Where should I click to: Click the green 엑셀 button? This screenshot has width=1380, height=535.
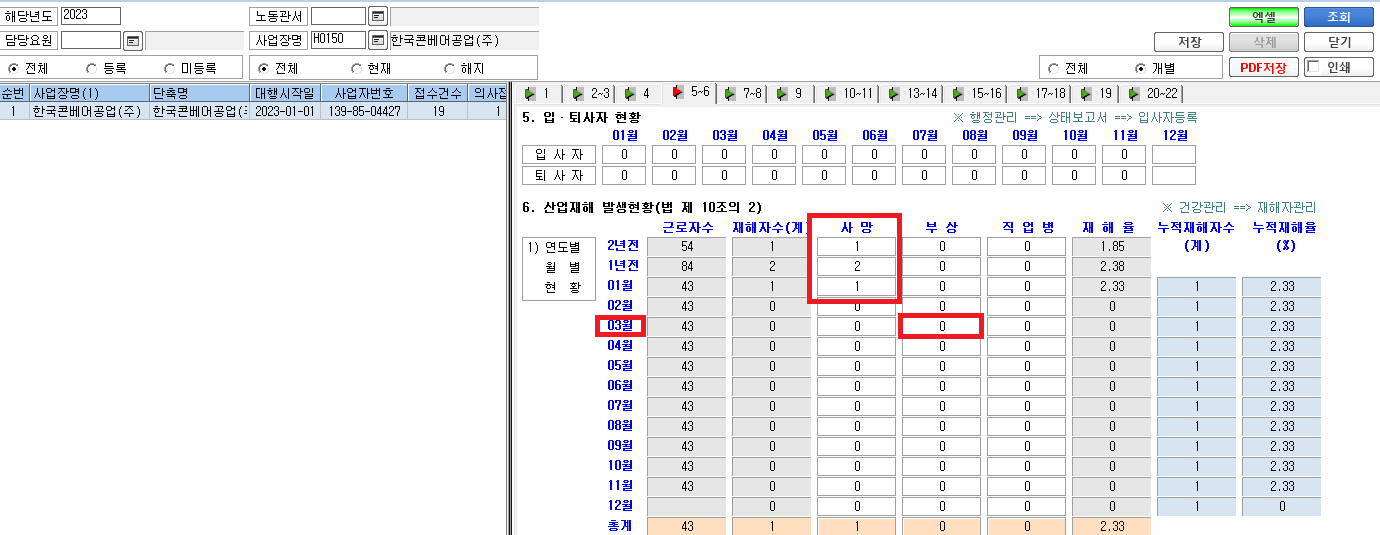click(1263, 17)
